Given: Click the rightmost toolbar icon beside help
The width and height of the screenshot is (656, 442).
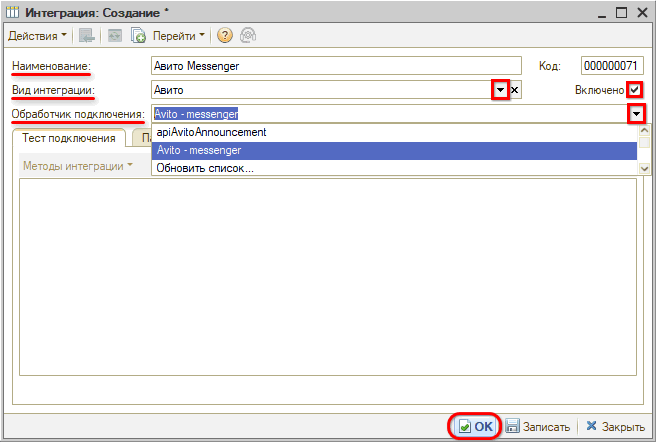Looking at the screenshot, I should click(246, 35).
